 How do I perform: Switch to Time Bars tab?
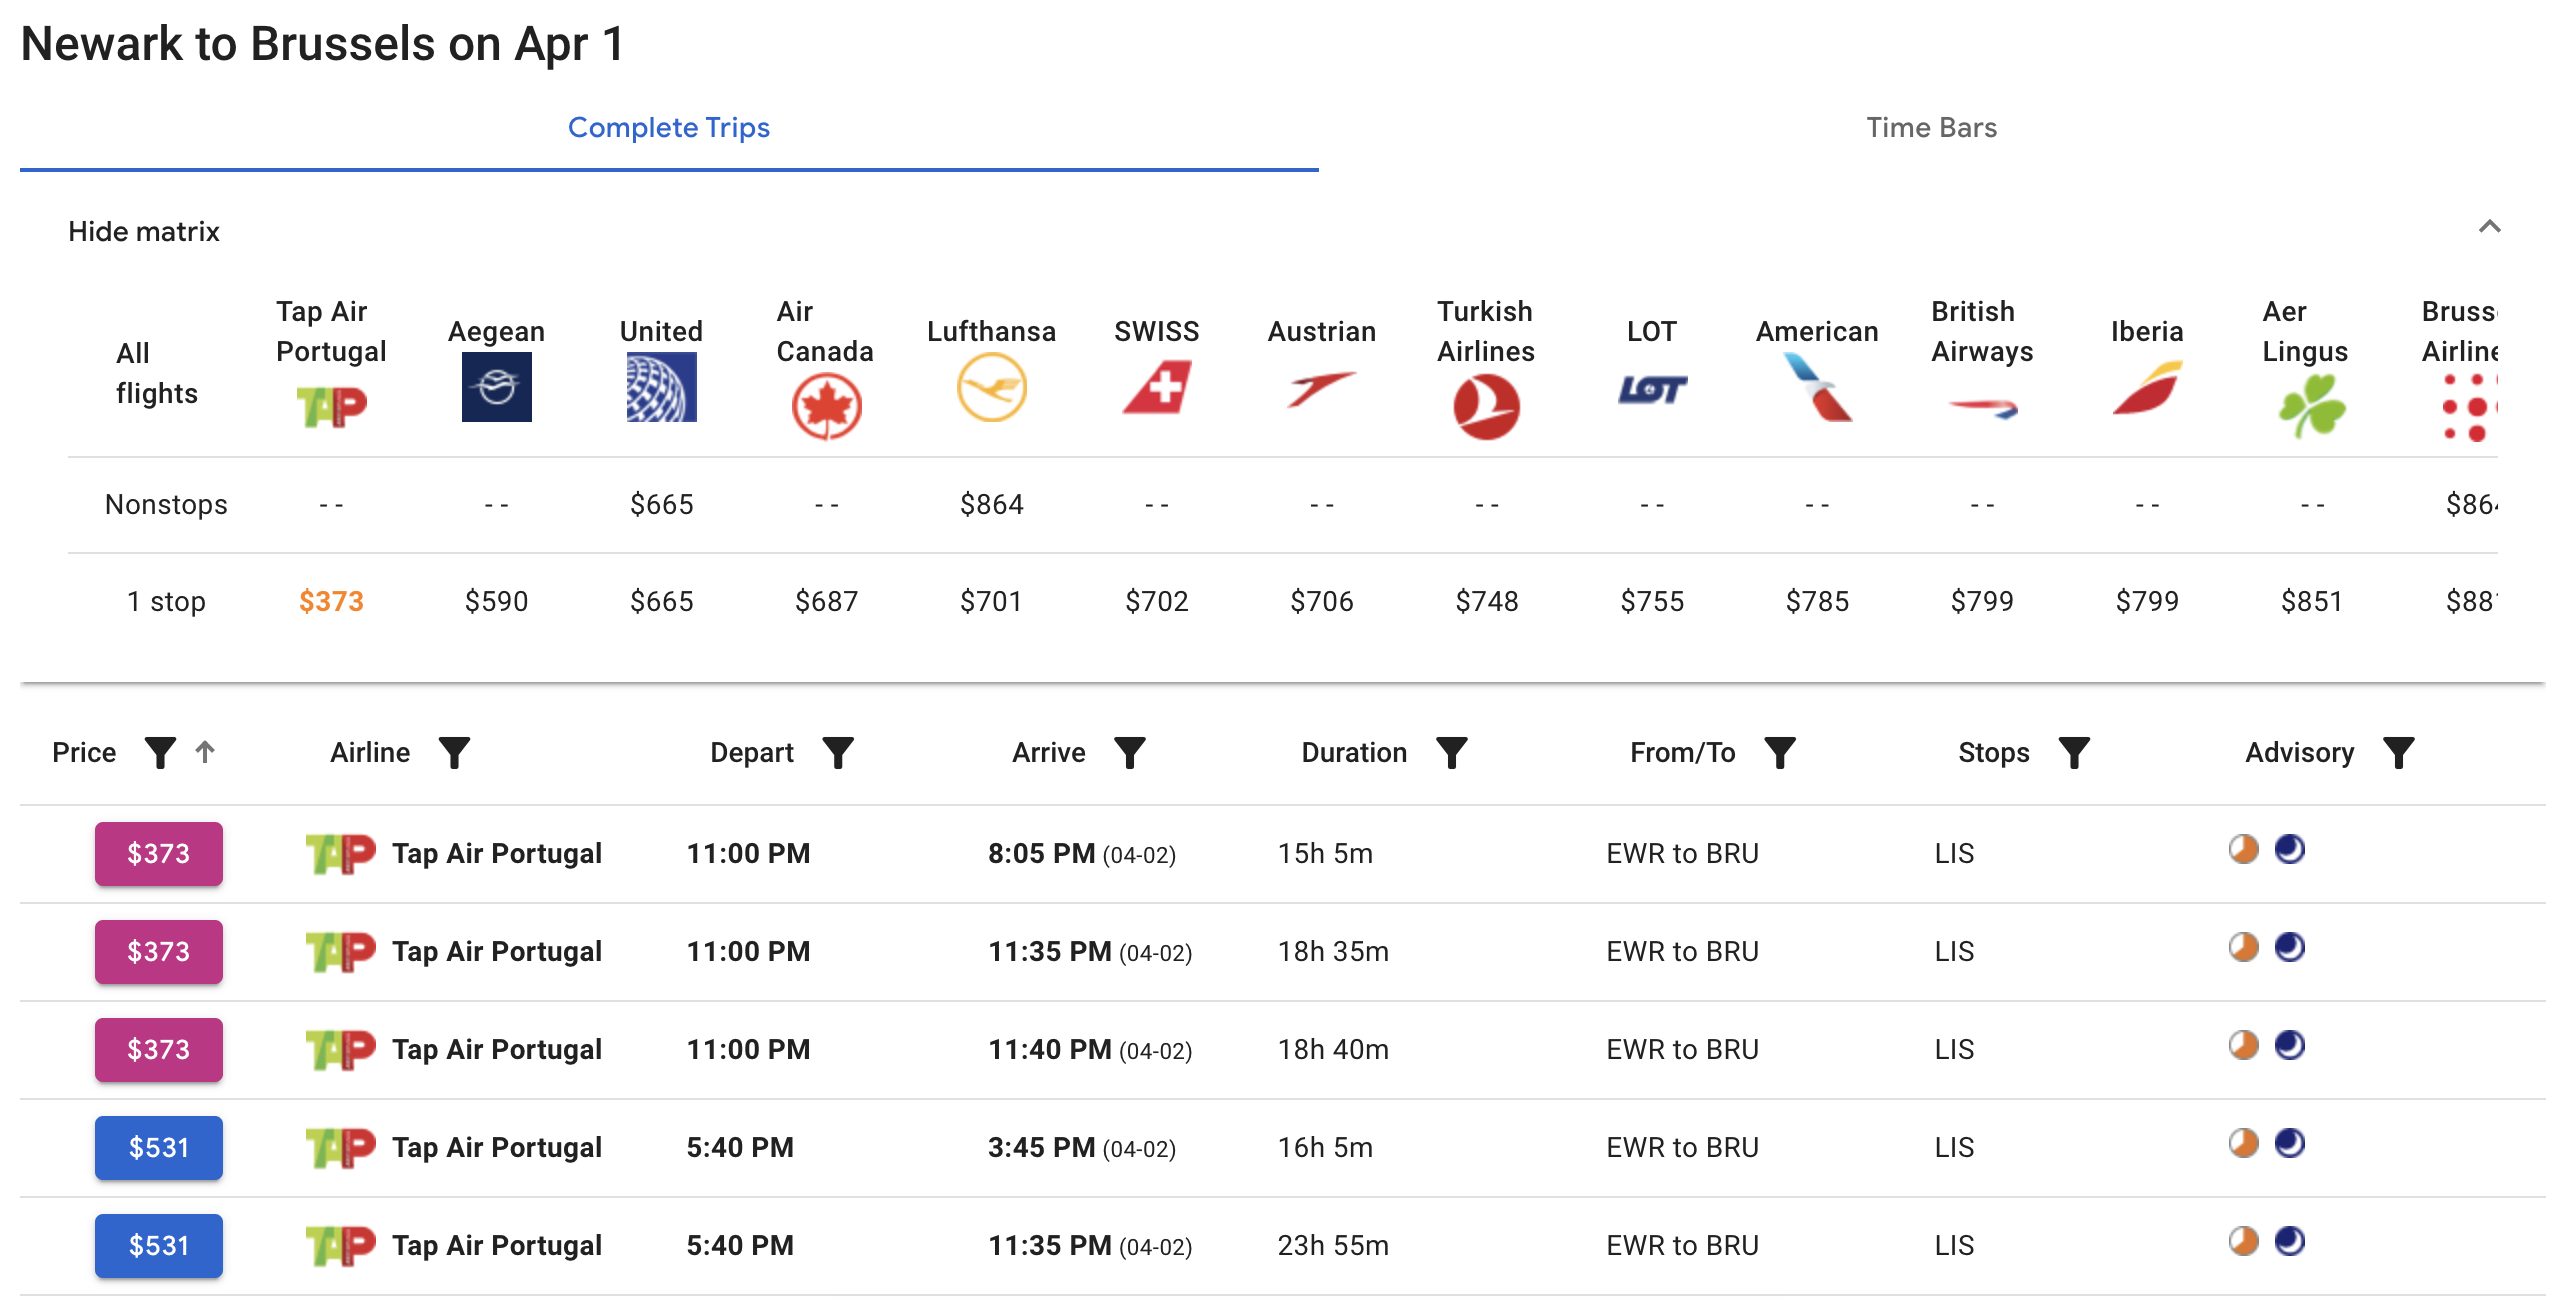pos(1932,127)
